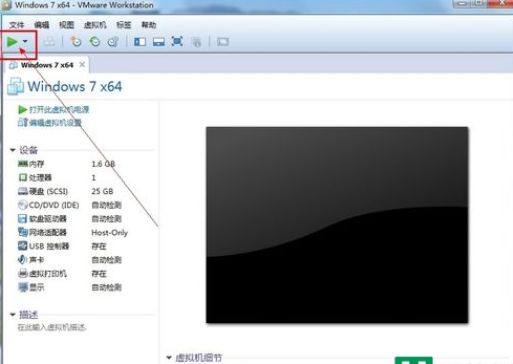Open the 文件 menu

point(16,25)
